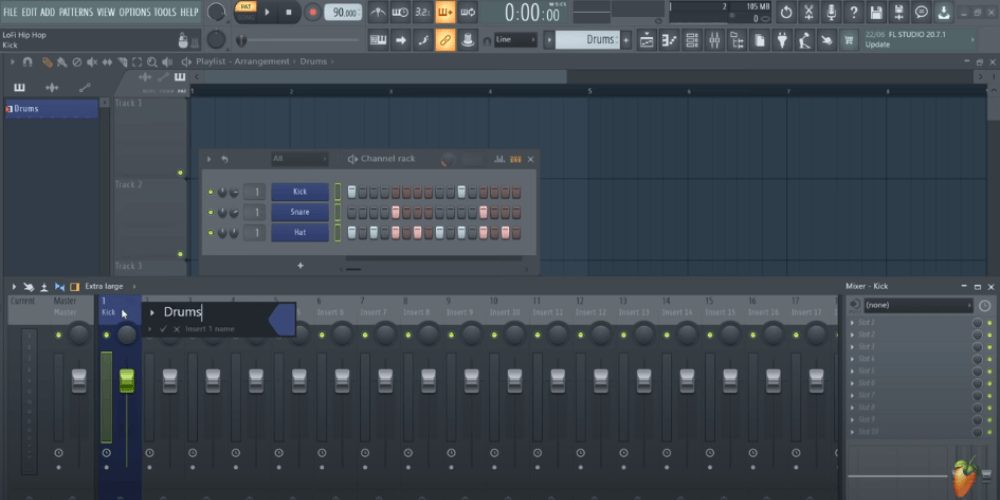Select the playlist zoom magnifier tool
This screenshot has height=500, width=1000.
tap(152, 62)
